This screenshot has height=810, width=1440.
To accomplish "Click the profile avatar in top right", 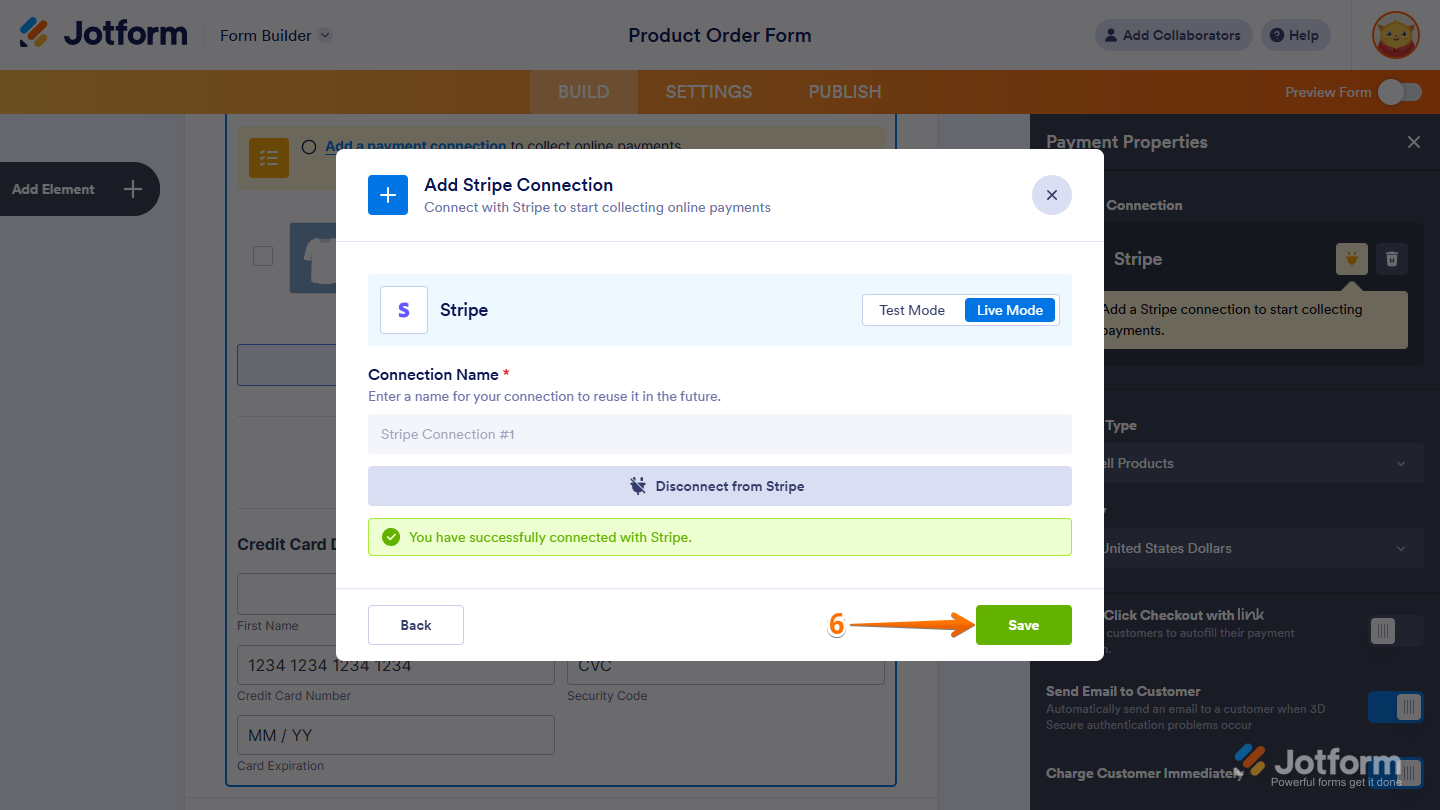I will (1395, 35).
